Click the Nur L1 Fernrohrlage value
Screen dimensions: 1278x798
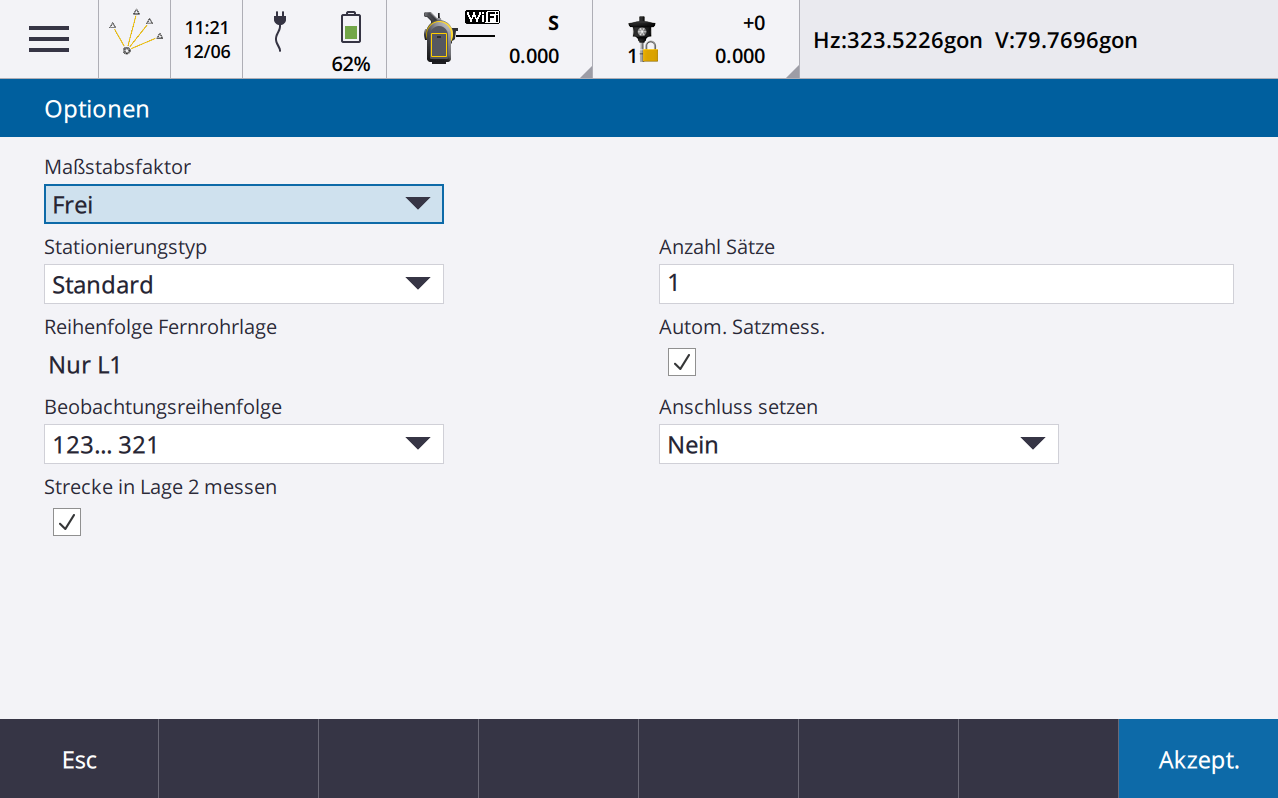pos(85,365)
